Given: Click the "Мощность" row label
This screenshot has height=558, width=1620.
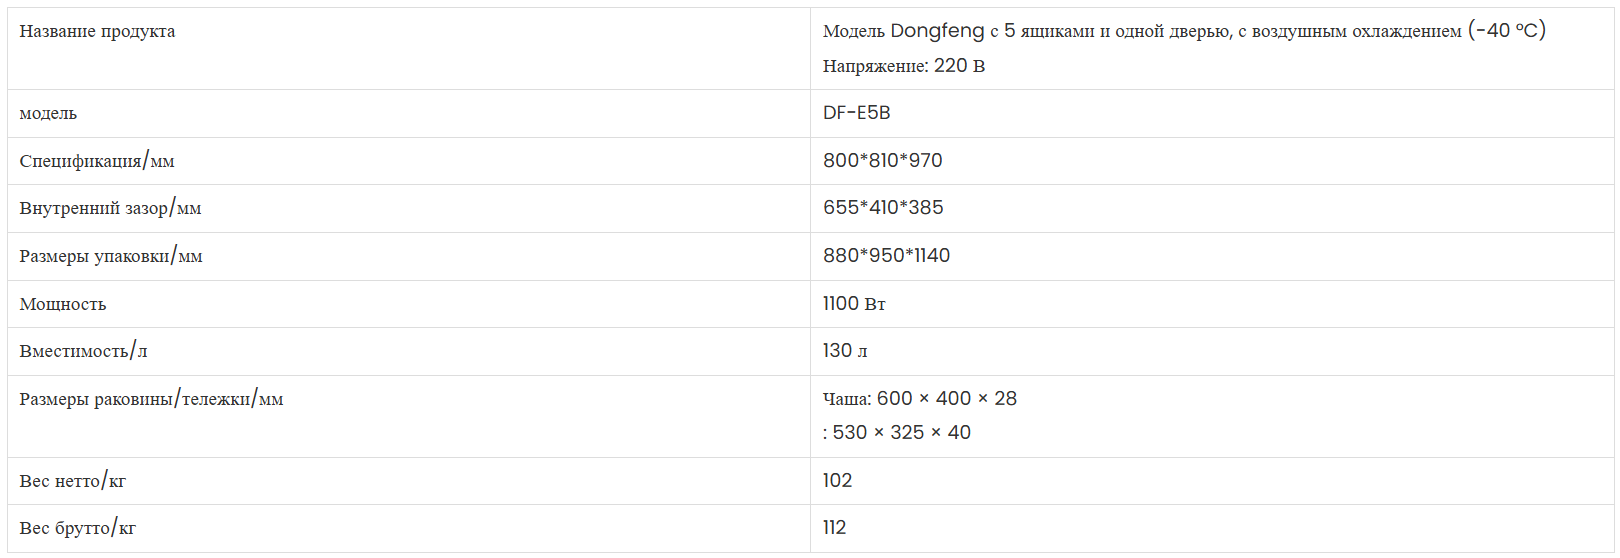Looking at the screenshot, I should pyautogui.click(x=63, y=304).
